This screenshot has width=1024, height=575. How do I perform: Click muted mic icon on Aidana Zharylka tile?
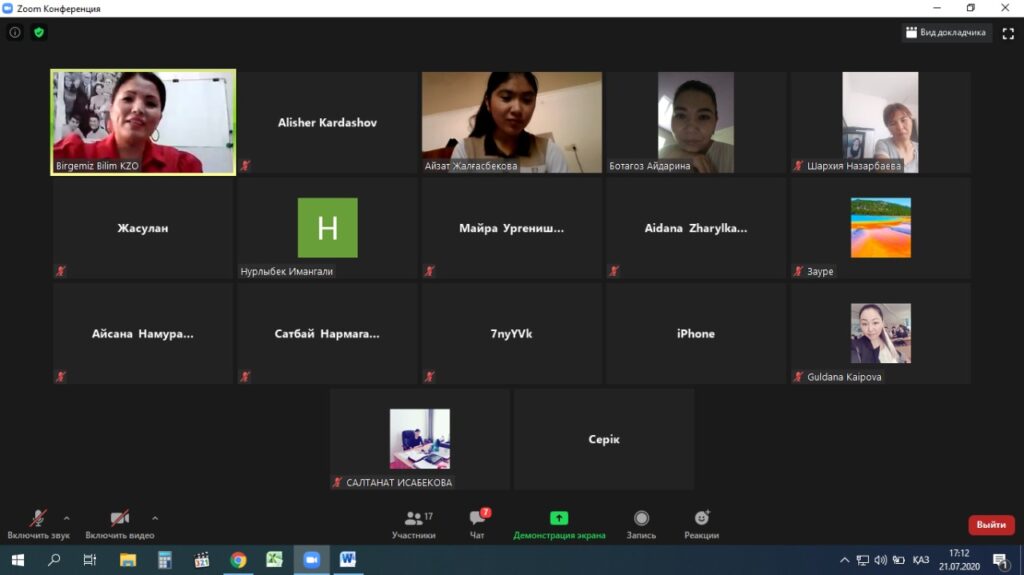click(614, 271)
